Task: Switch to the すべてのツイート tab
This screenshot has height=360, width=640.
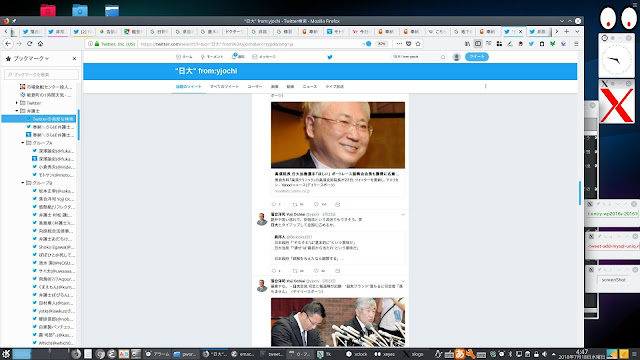Action: click(224, 87)
